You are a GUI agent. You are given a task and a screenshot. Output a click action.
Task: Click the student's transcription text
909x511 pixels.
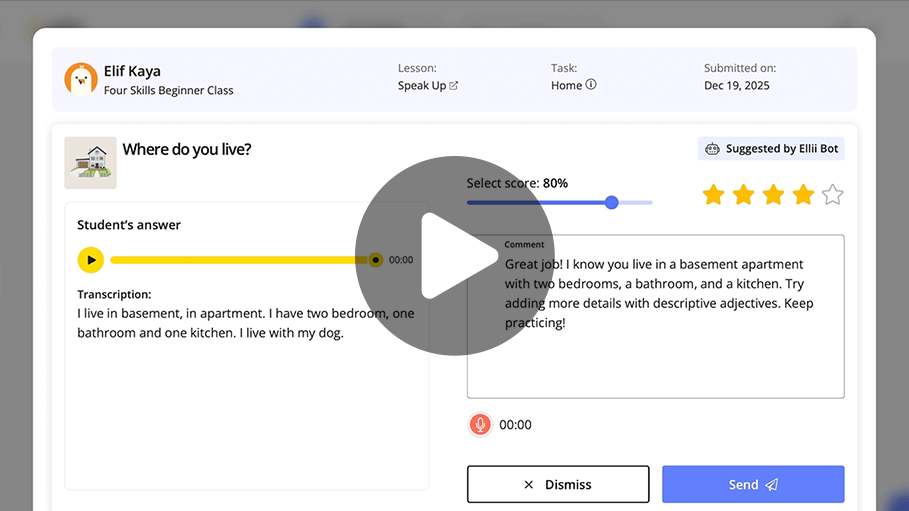246,323
